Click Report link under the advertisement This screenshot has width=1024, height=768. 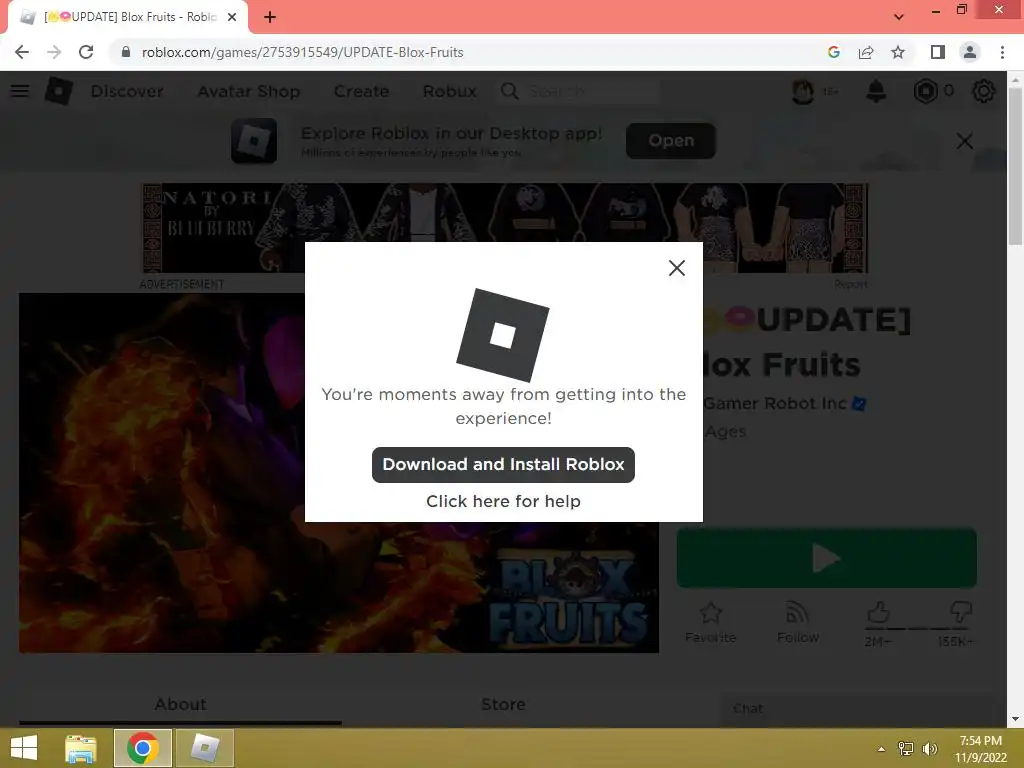(x=850, y=284)
